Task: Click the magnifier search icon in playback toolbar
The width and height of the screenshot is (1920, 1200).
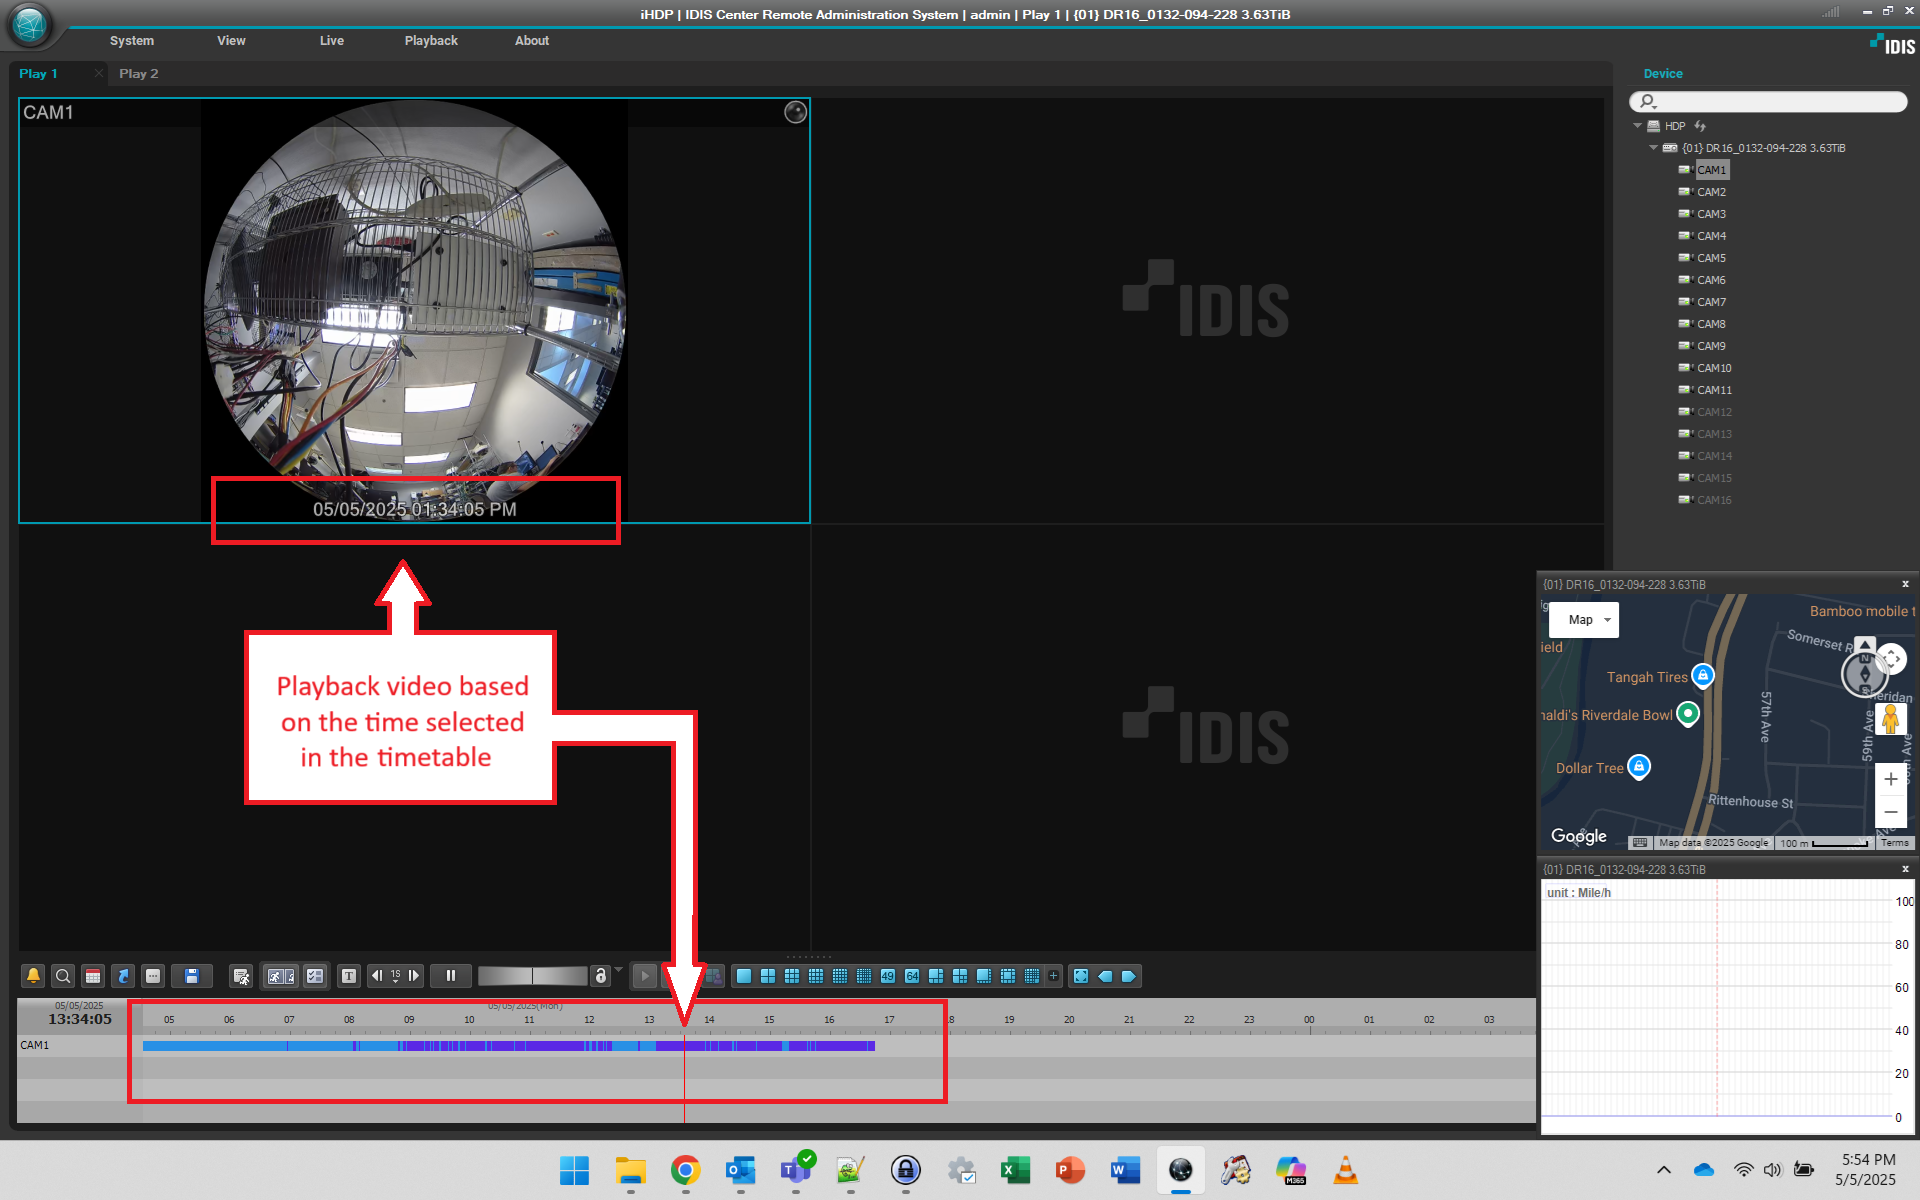Action: [63, 976]
